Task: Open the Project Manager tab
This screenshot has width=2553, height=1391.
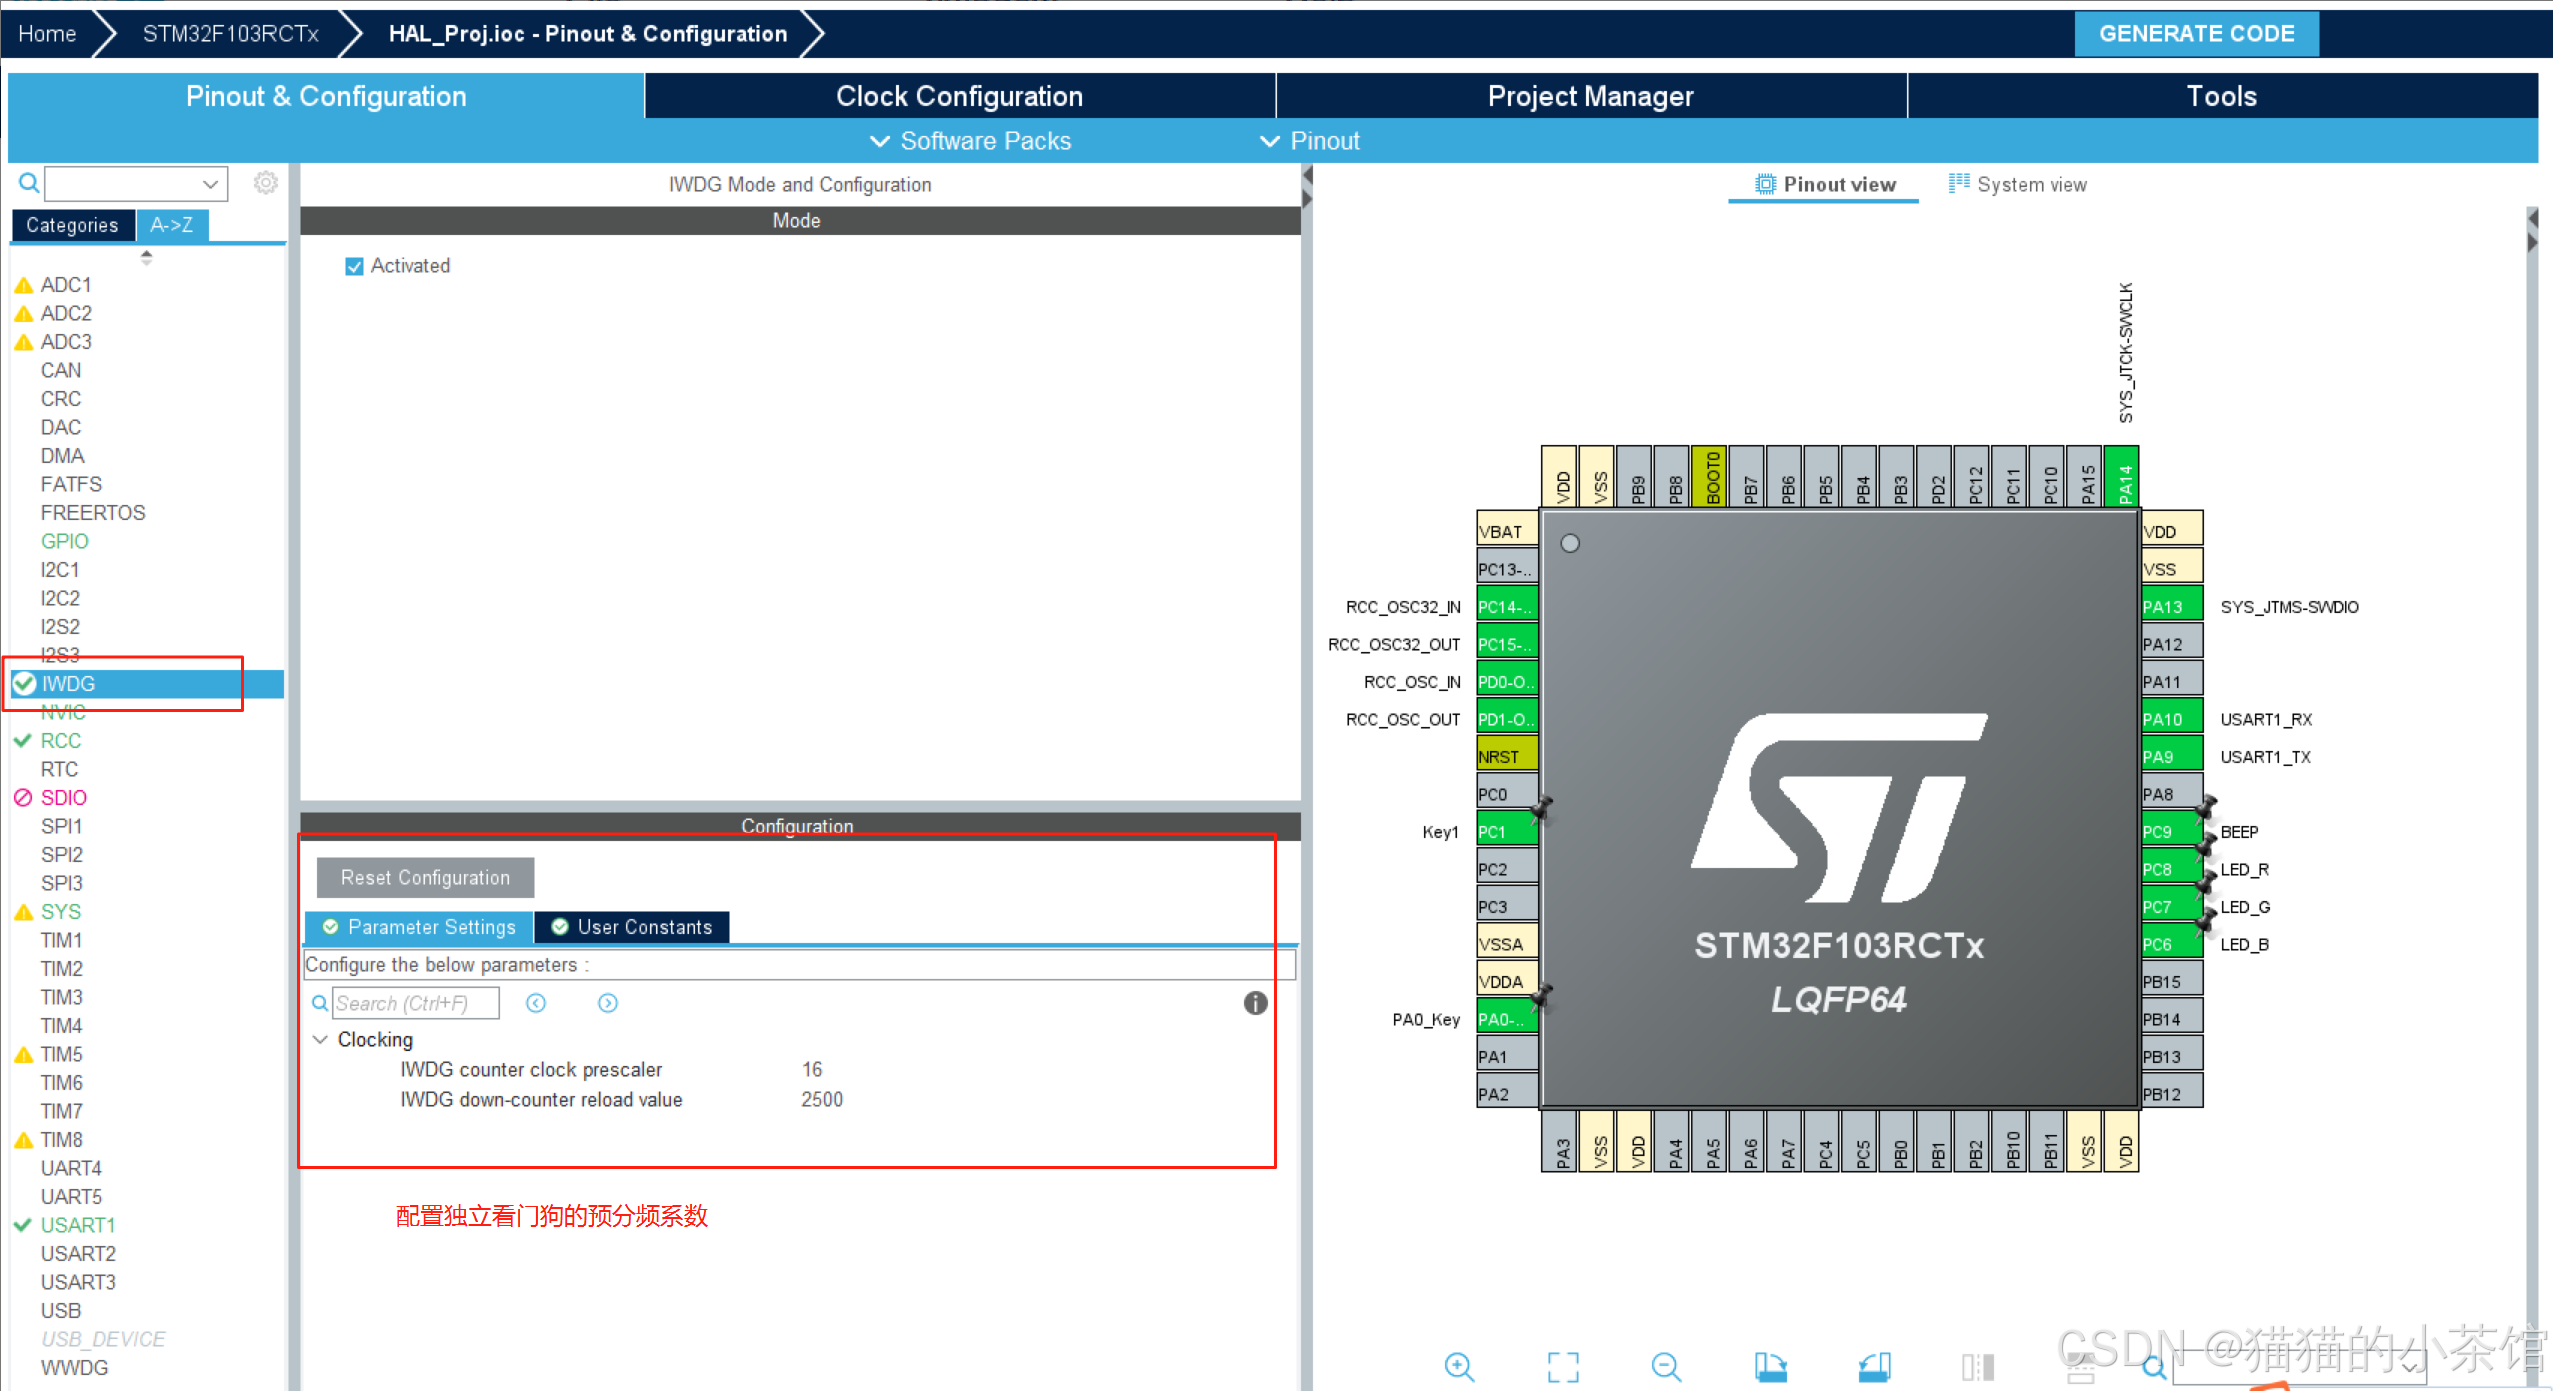Action: [x=1591, y=96]
